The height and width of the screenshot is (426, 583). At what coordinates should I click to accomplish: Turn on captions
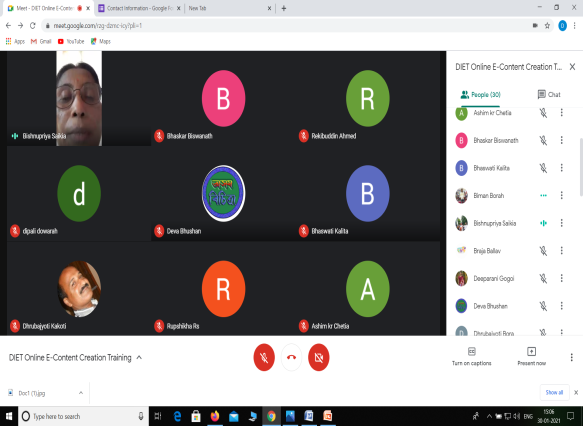[x=471, y=356]
